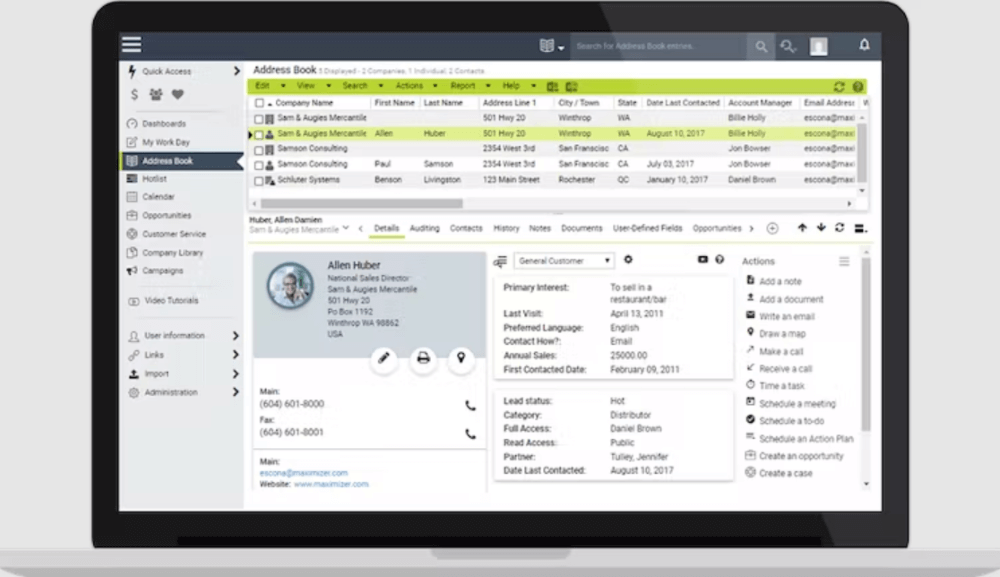Open the History tab
1000x577 pixels.
[x=506, y=228]
